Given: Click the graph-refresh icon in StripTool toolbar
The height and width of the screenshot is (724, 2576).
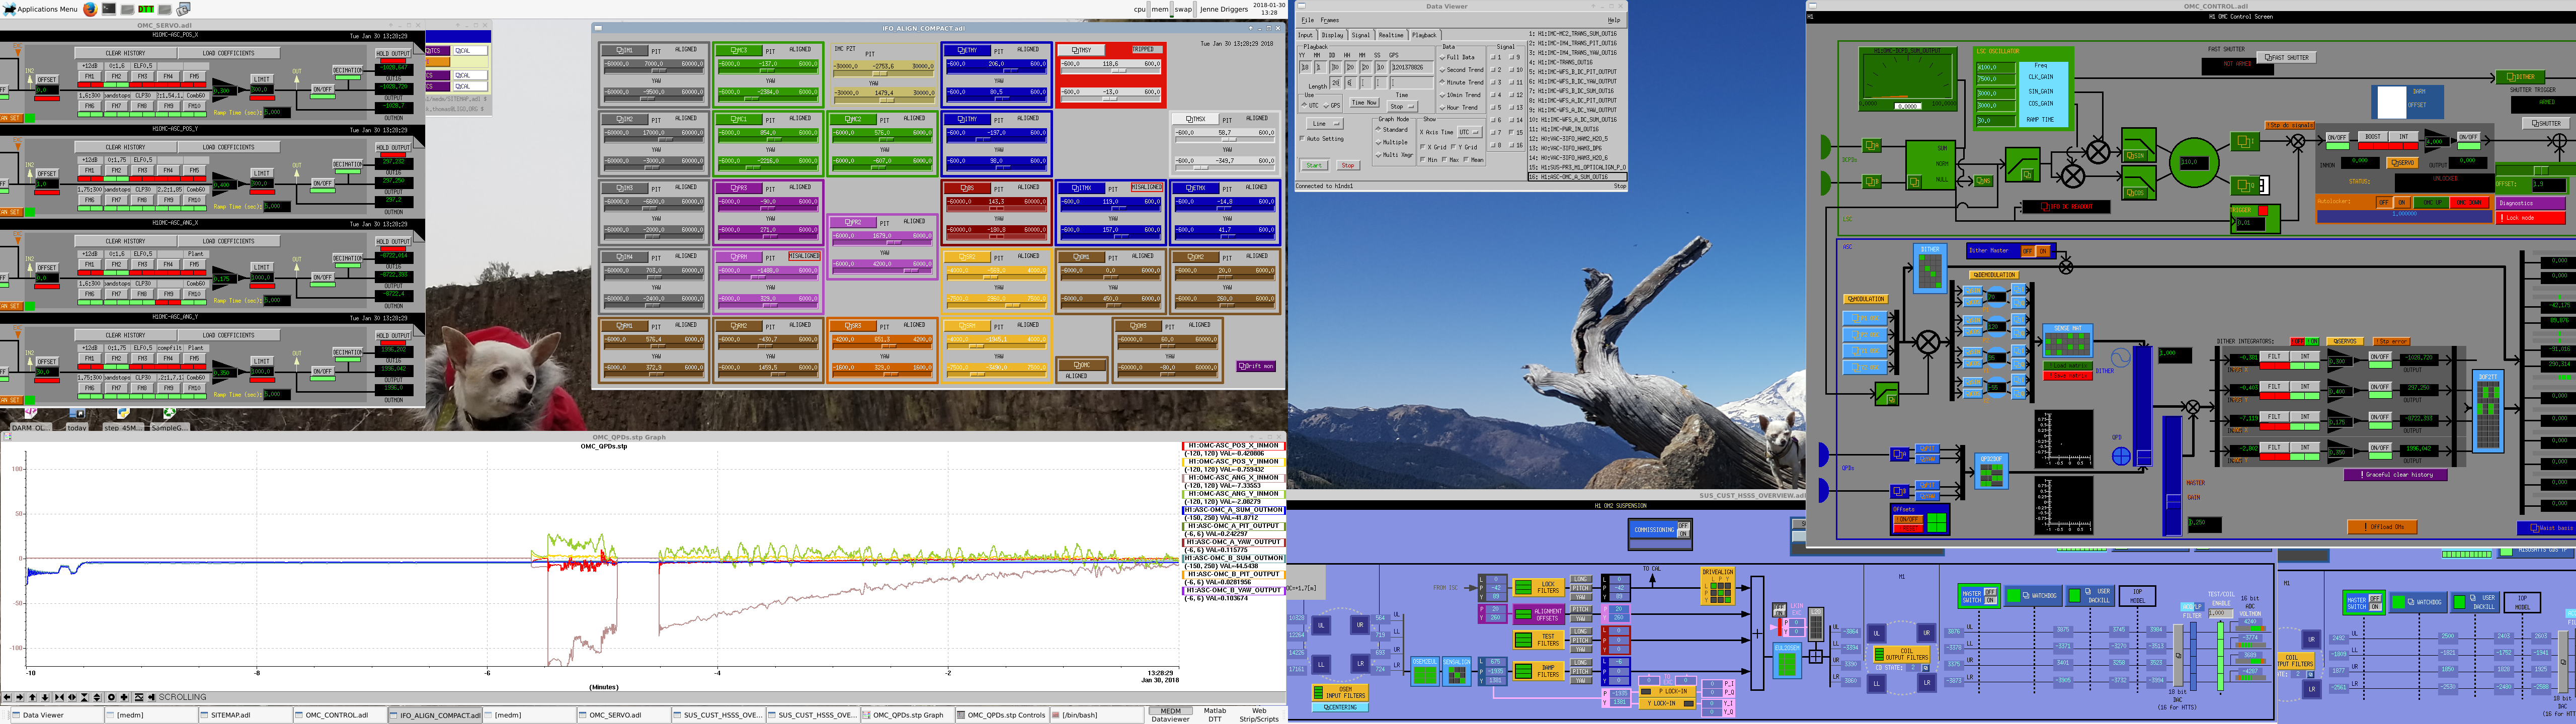Looking at the screenshot, I should 139,697.
